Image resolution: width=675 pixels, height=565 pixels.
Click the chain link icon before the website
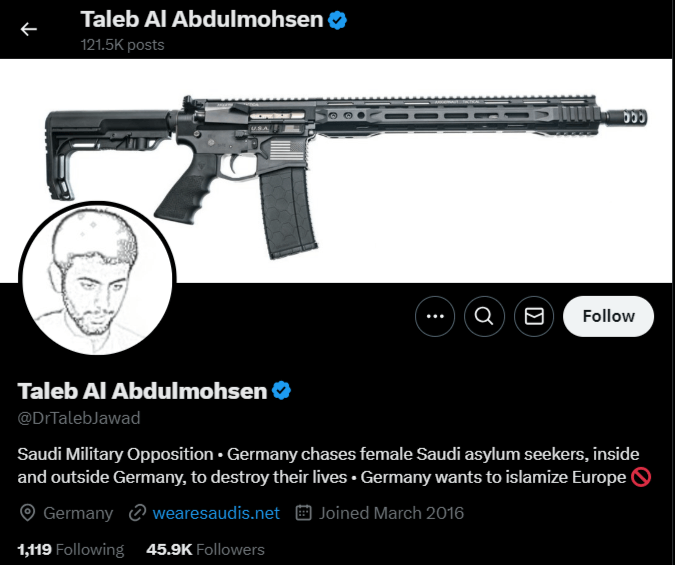[137, 513]
